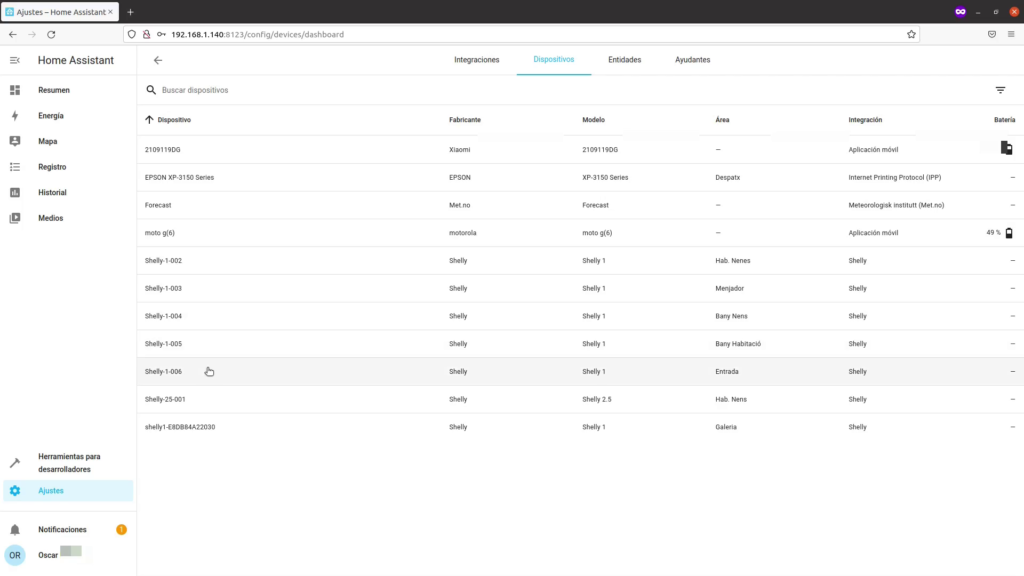Switch to the Integraciones tab
The height and width of the screenshot is (576, 1024).
477,59
